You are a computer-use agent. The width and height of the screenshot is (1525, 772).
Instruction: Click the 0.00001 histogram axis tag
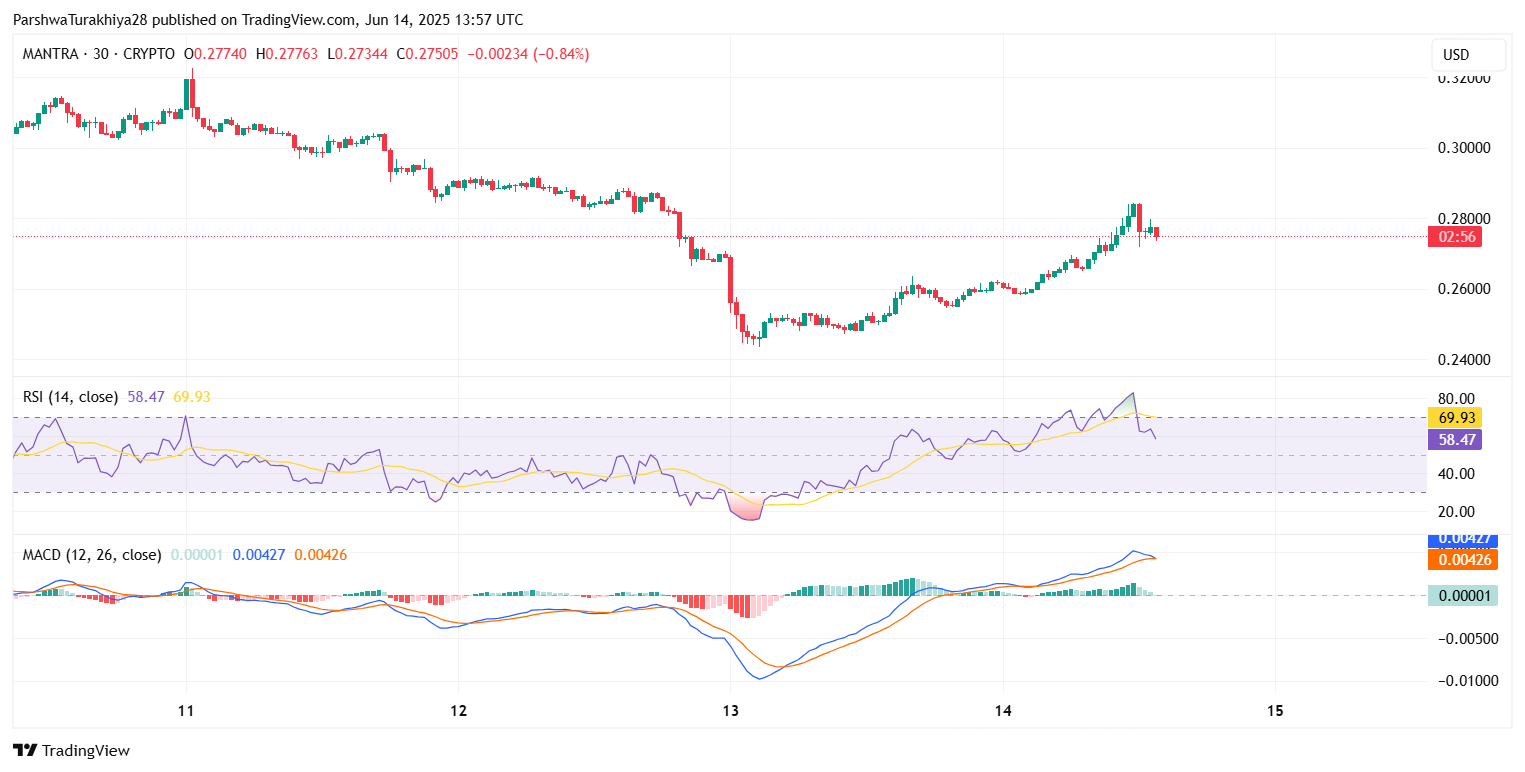click(x=1461, y=596)
